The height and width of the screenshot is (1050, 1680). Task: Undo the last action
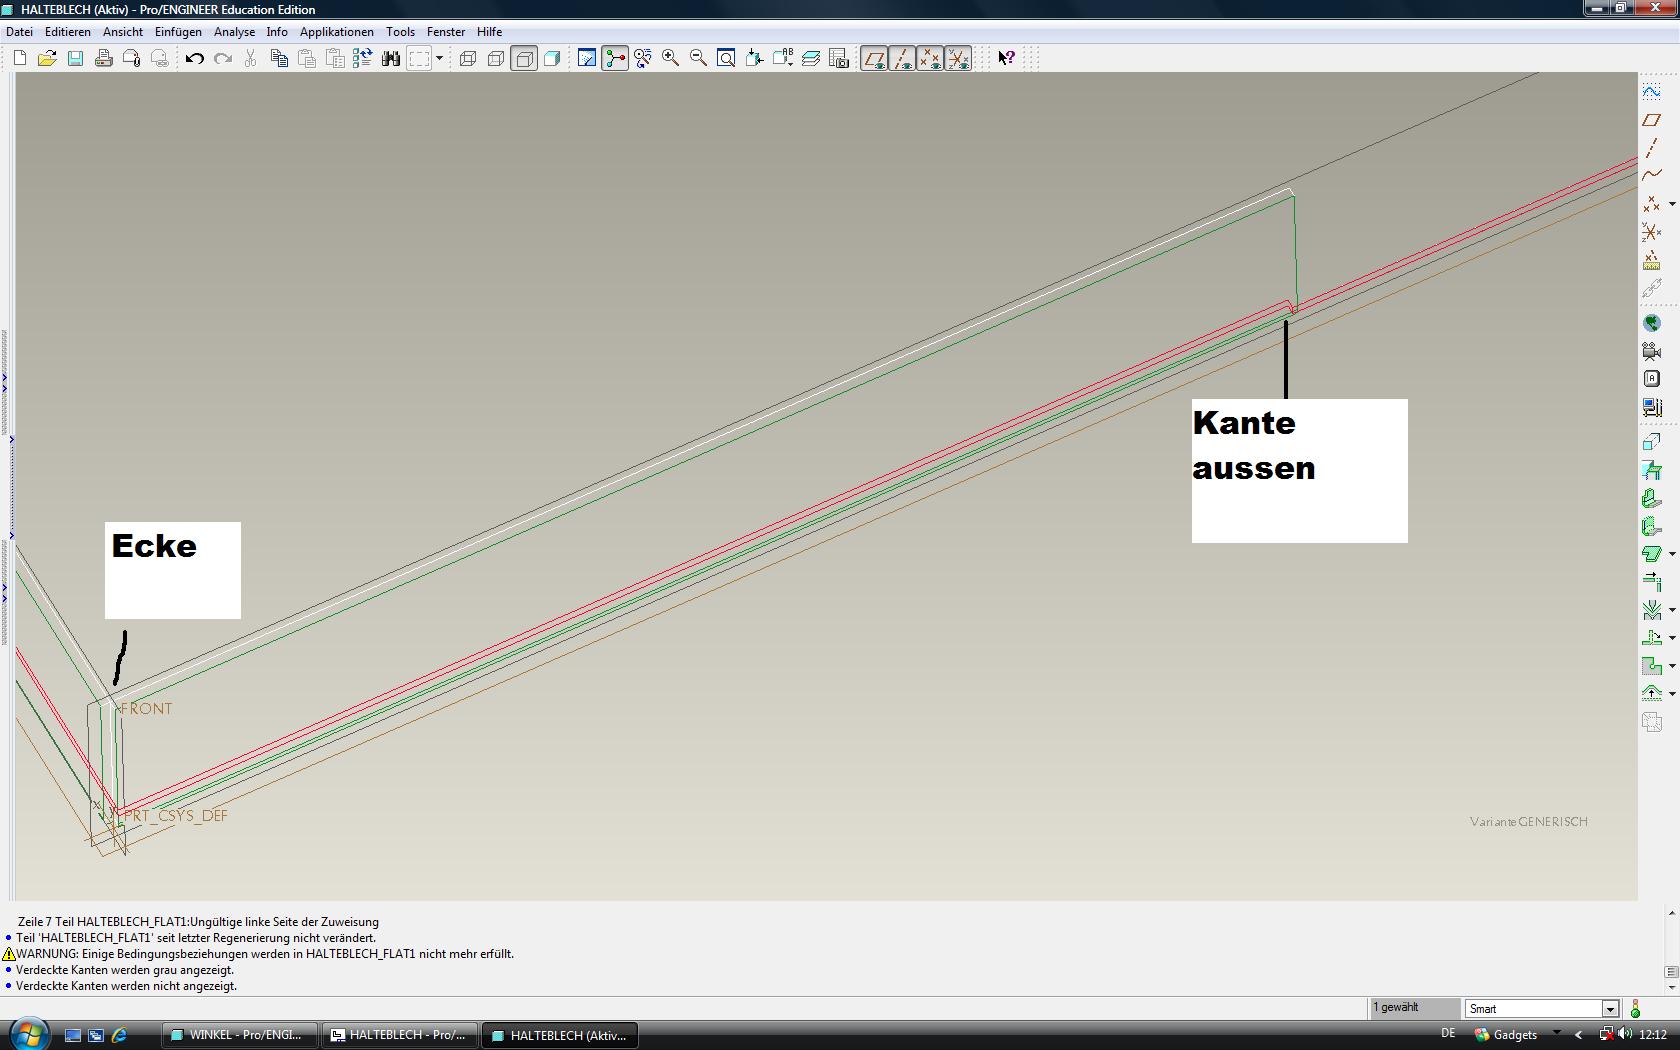pos(195,58)
